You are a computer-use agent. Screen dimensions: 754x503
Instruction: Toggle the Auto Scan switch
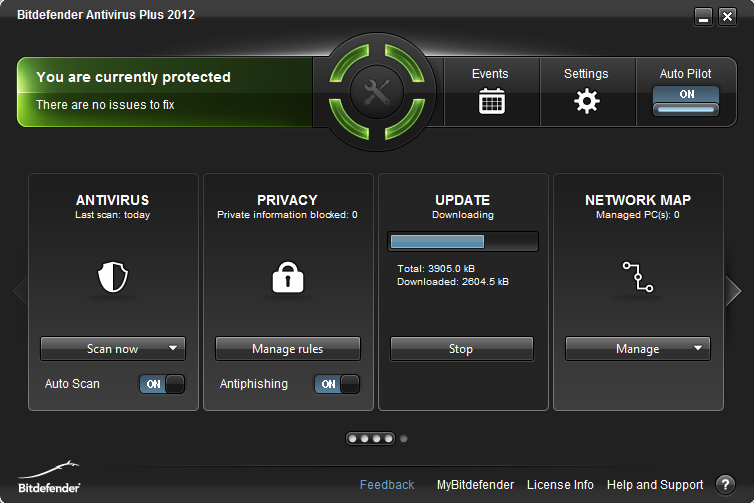coord(162,384)
